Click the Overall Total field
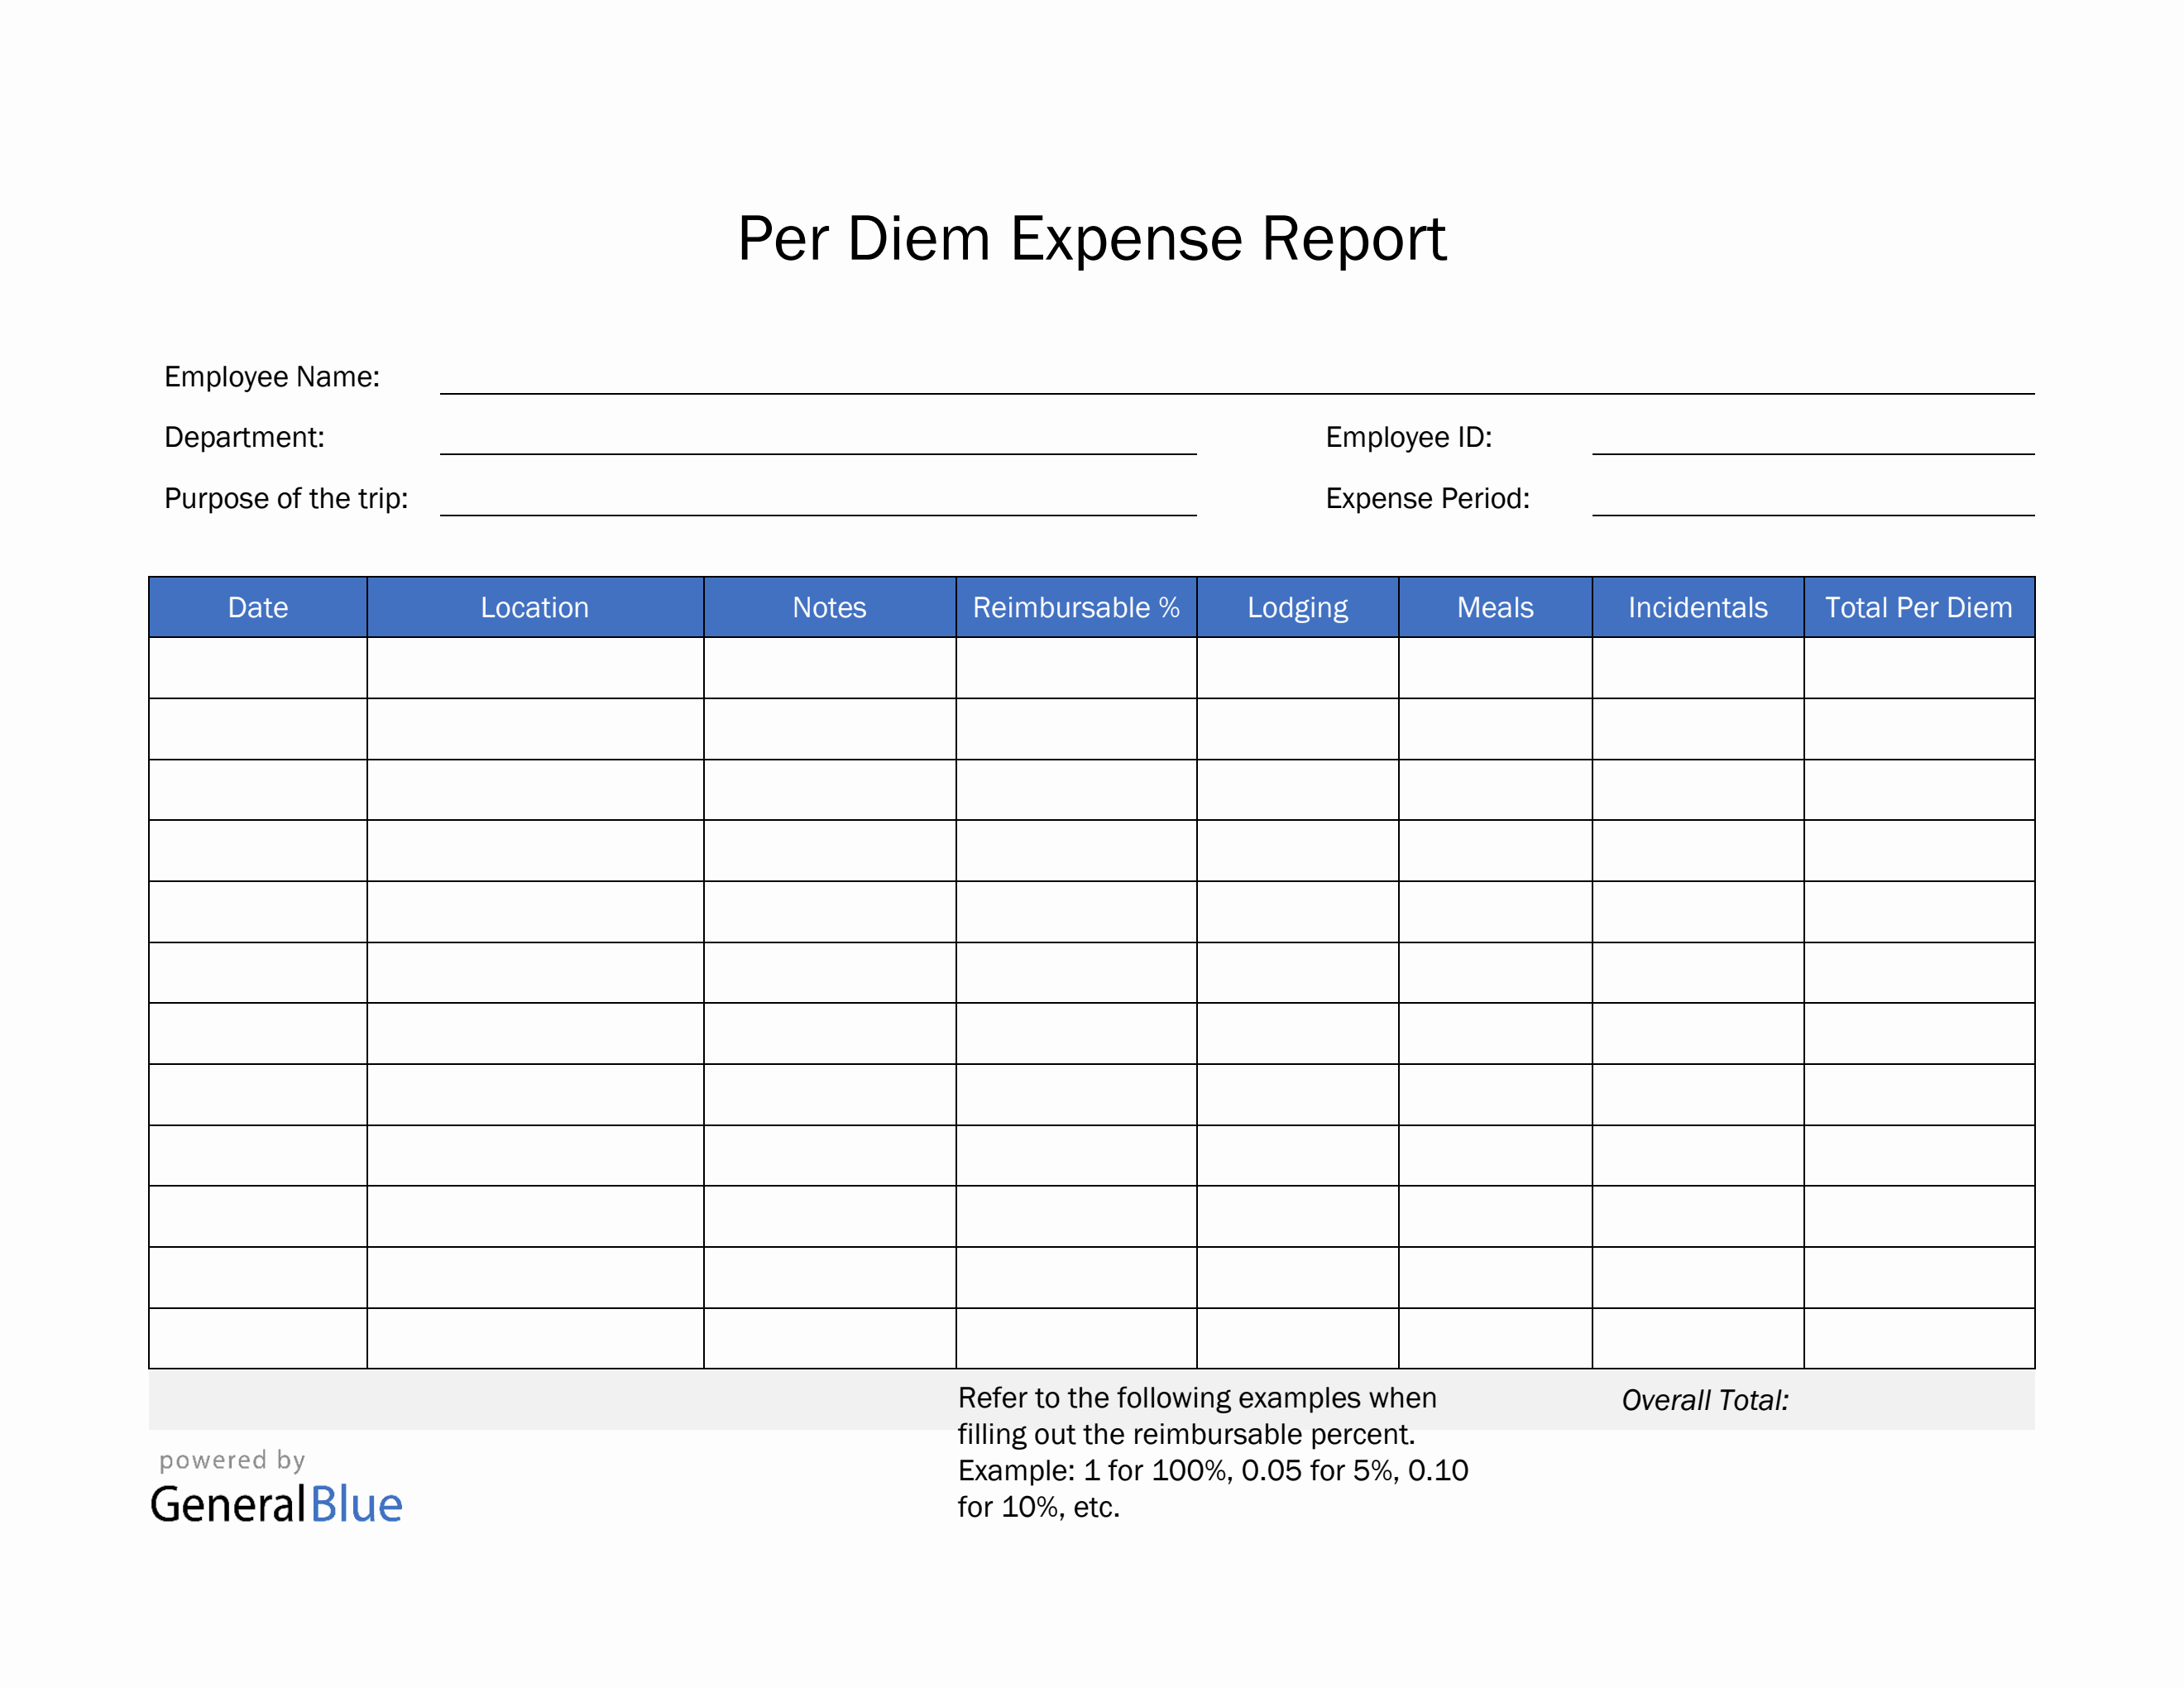The image size is (2184, 1688). (x=1706, y=1400)
